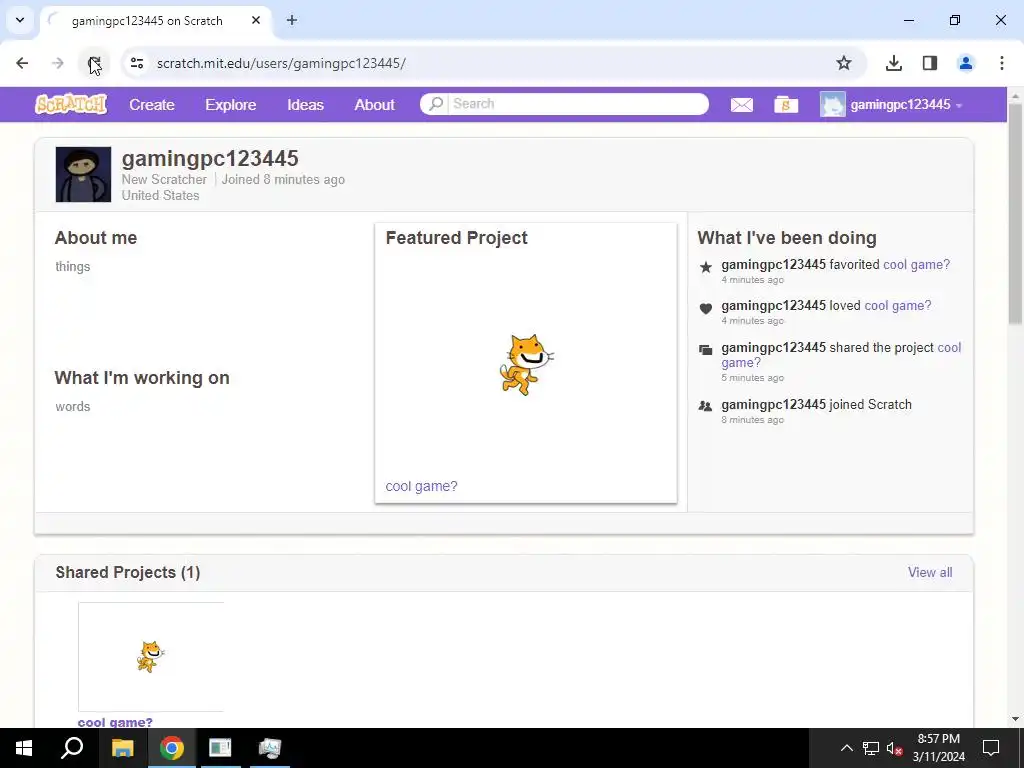Click the joined Scratch people icon
Screen dimensions: 1024x768
[705, 406]
